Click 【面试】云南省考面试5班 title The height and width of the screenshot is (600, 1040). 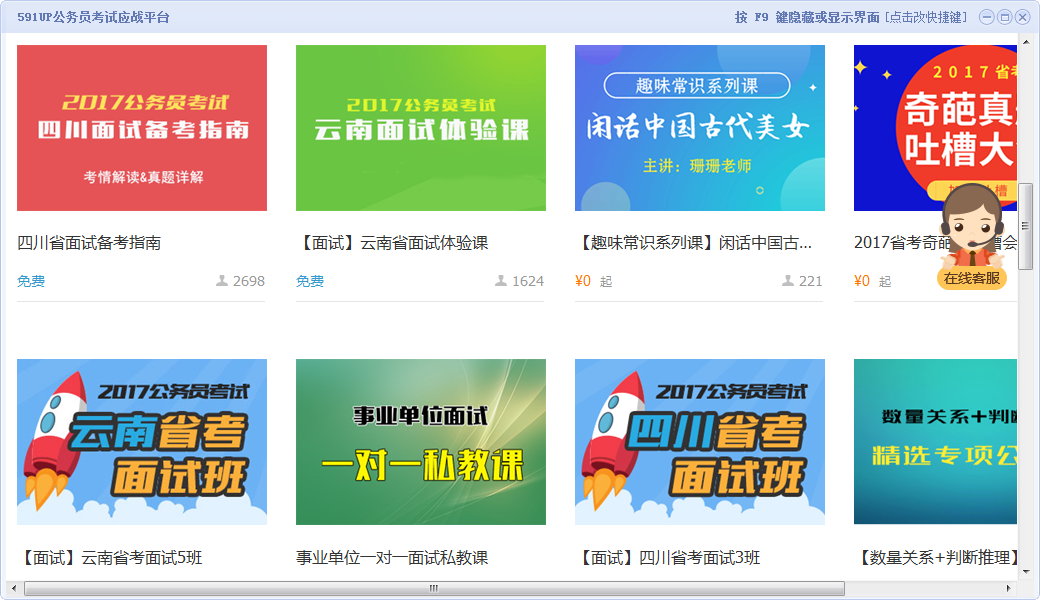pos(110,558)
